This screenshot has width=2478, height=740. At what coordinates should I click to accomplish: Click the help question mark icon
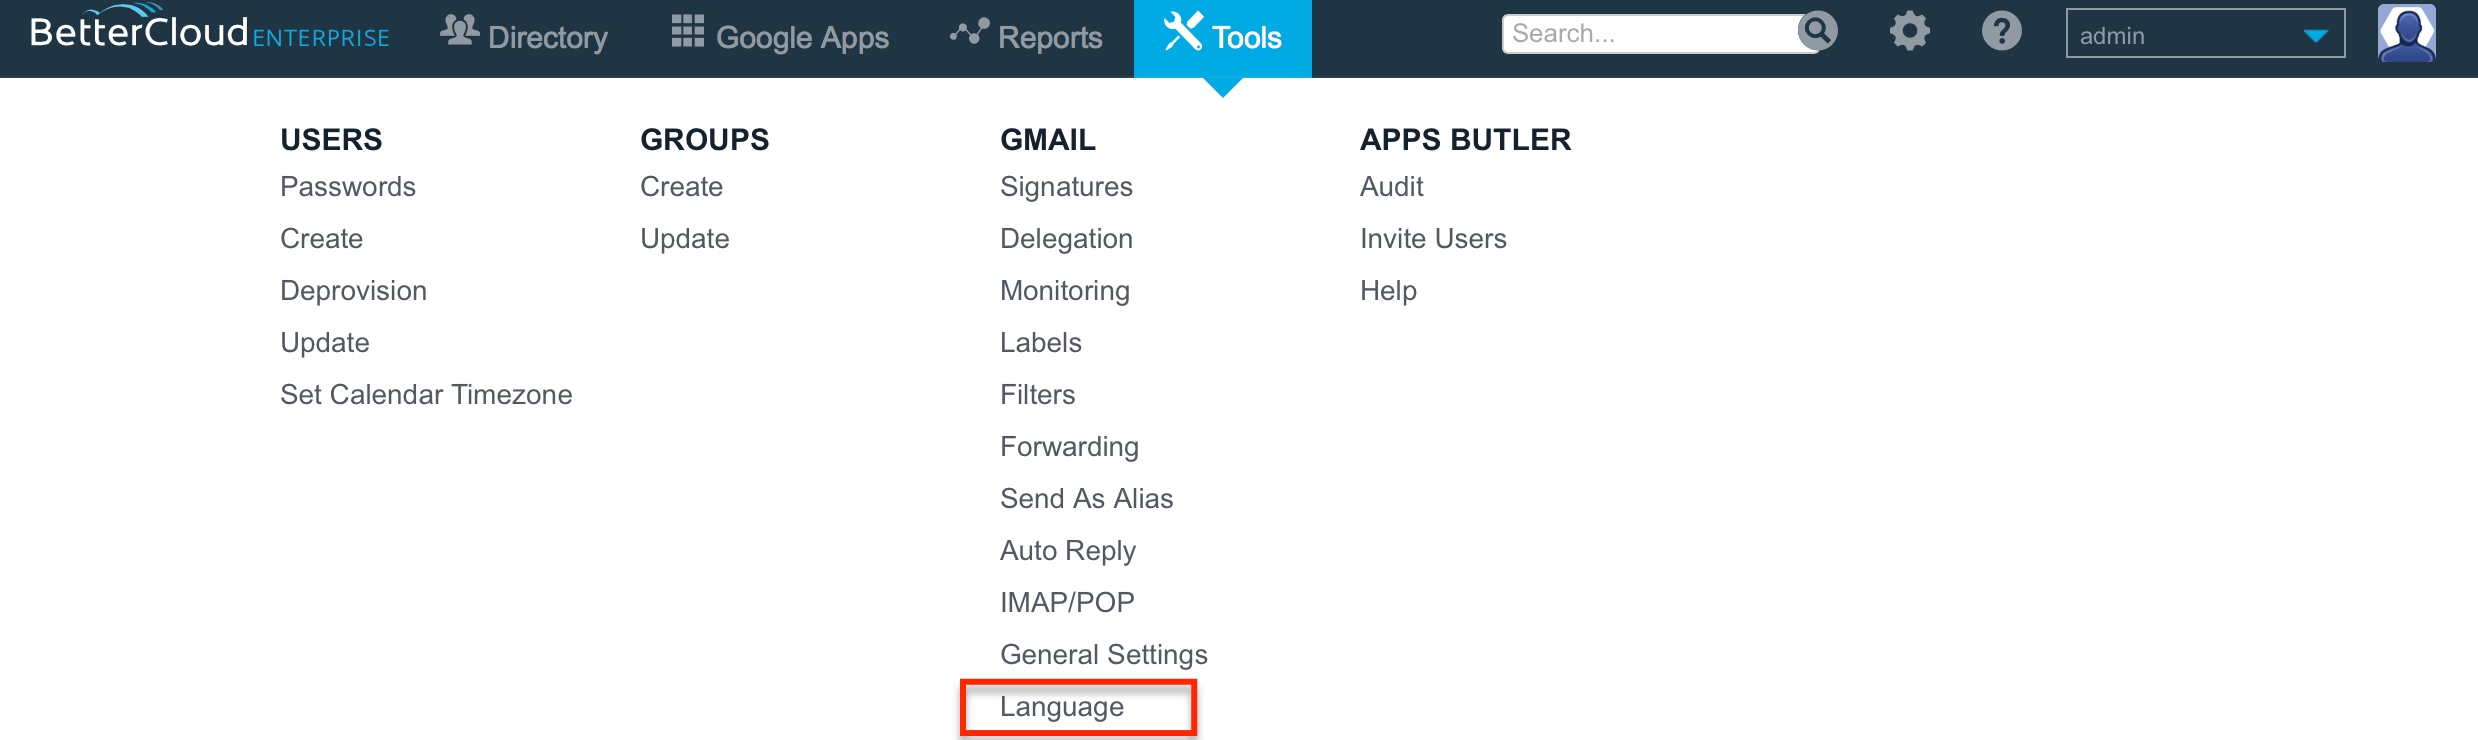(2001, 31)
